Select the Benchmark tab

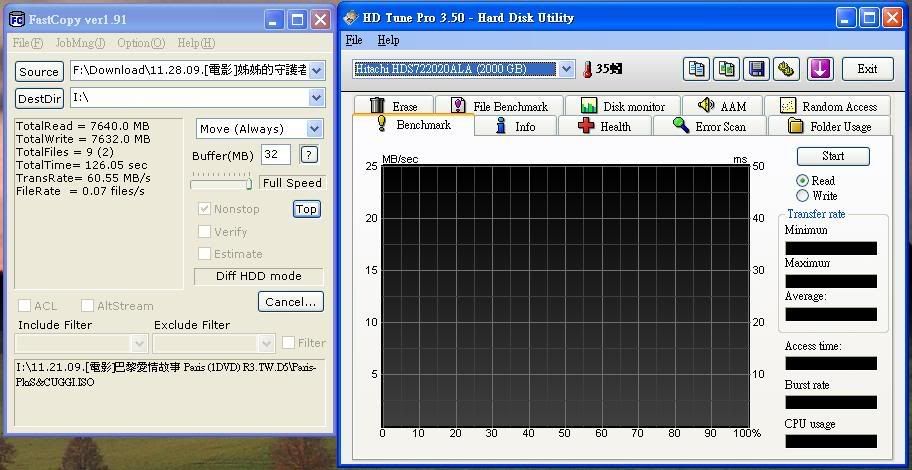(414, 124)
